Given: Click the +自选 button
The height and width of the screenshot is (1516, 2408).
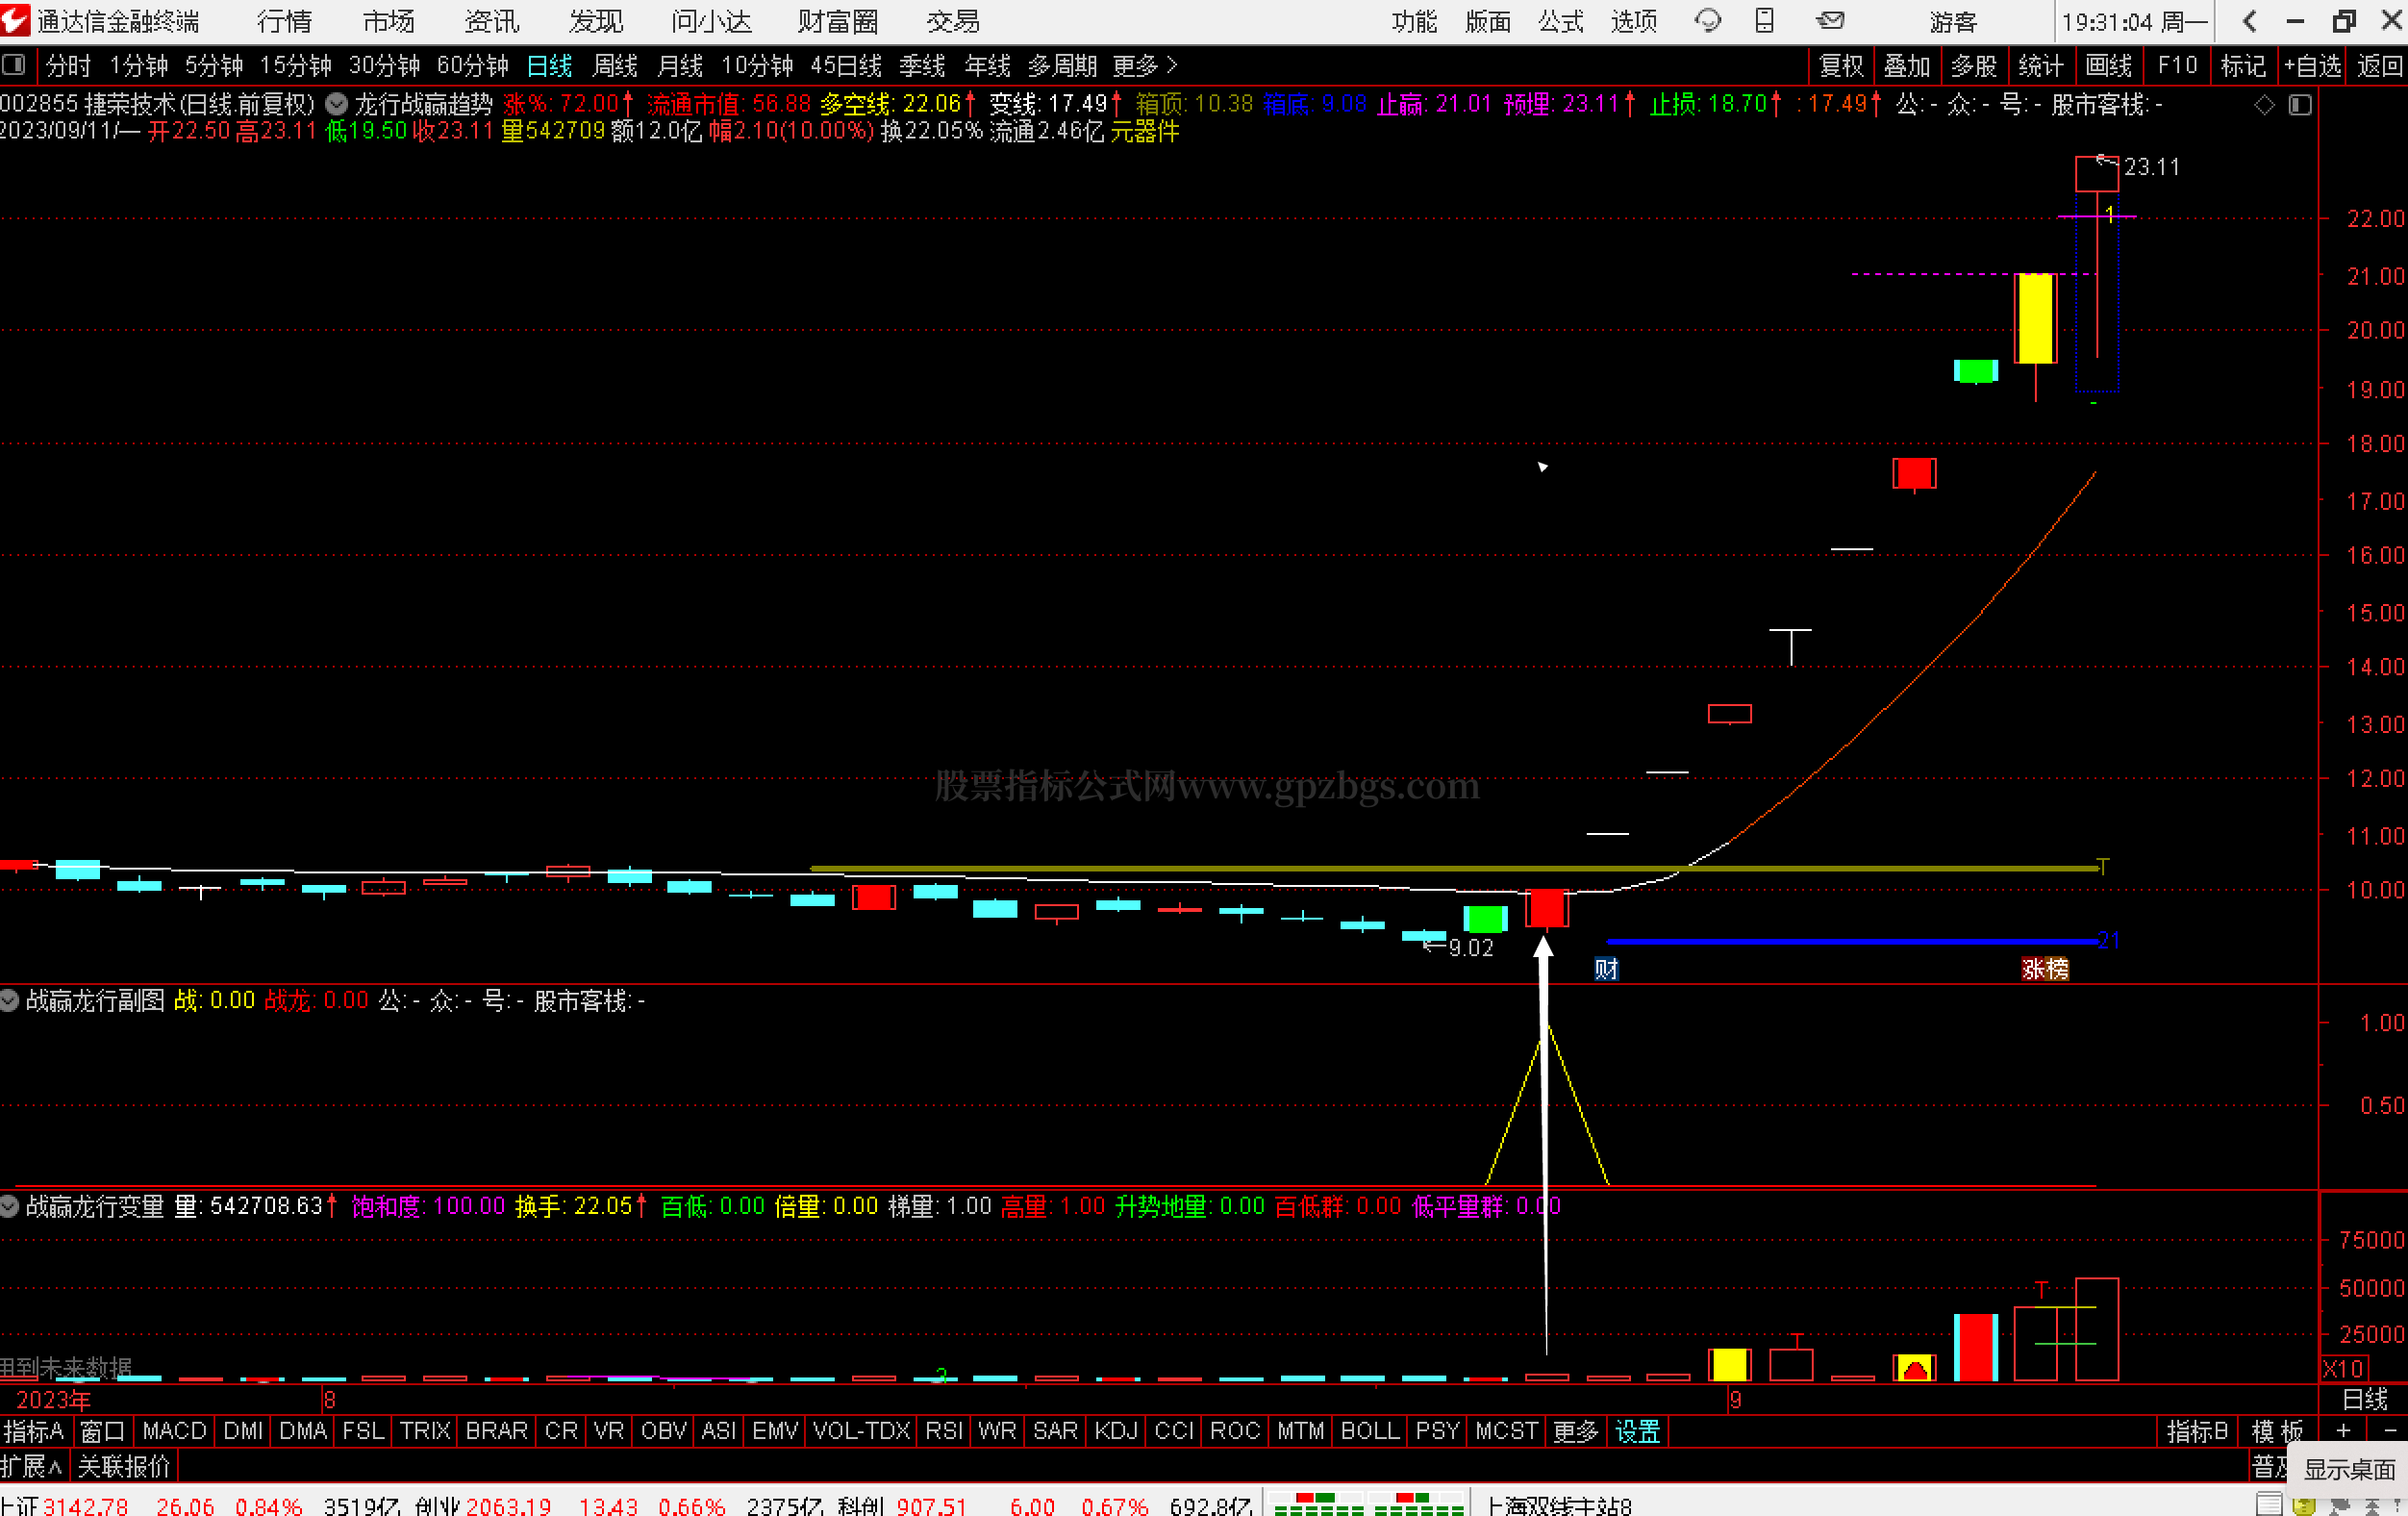Looking at the screenshot, I should (2311, 66).
